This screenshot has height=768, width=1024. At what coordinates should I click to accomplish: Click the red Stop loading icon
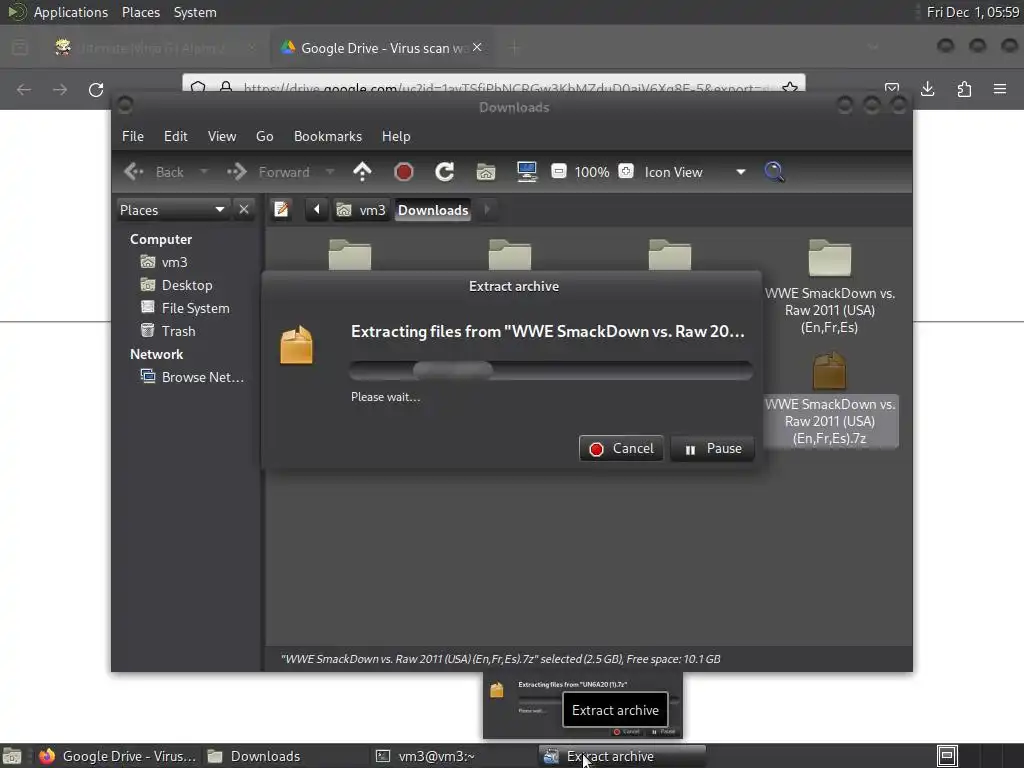404,172
